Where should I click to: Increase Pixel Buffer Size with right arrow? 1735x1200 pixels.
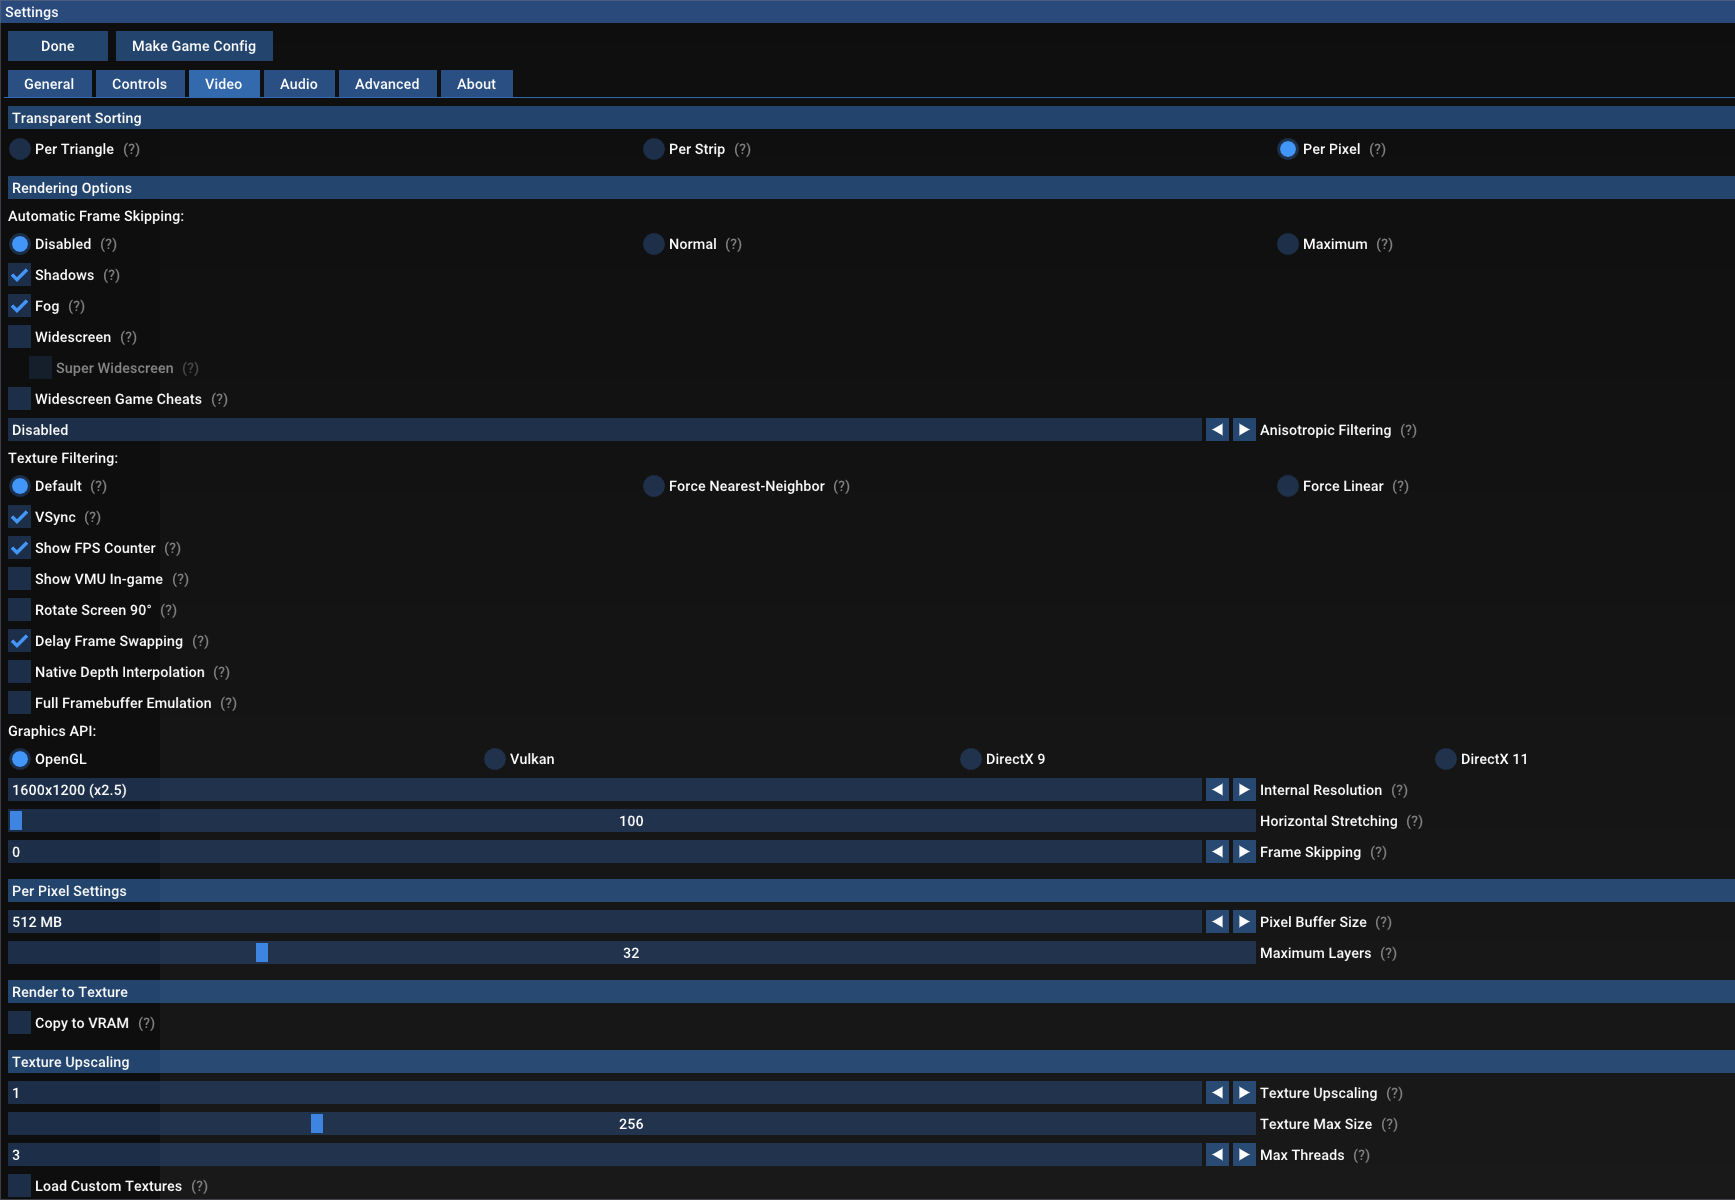pyautogui.click(x=1244, y=922)
